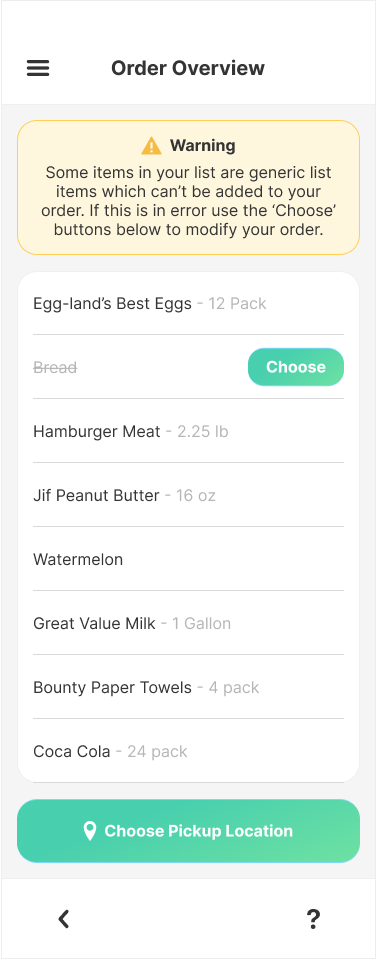Open the hamburger menu
377x959 pixels.
[38, 68]
